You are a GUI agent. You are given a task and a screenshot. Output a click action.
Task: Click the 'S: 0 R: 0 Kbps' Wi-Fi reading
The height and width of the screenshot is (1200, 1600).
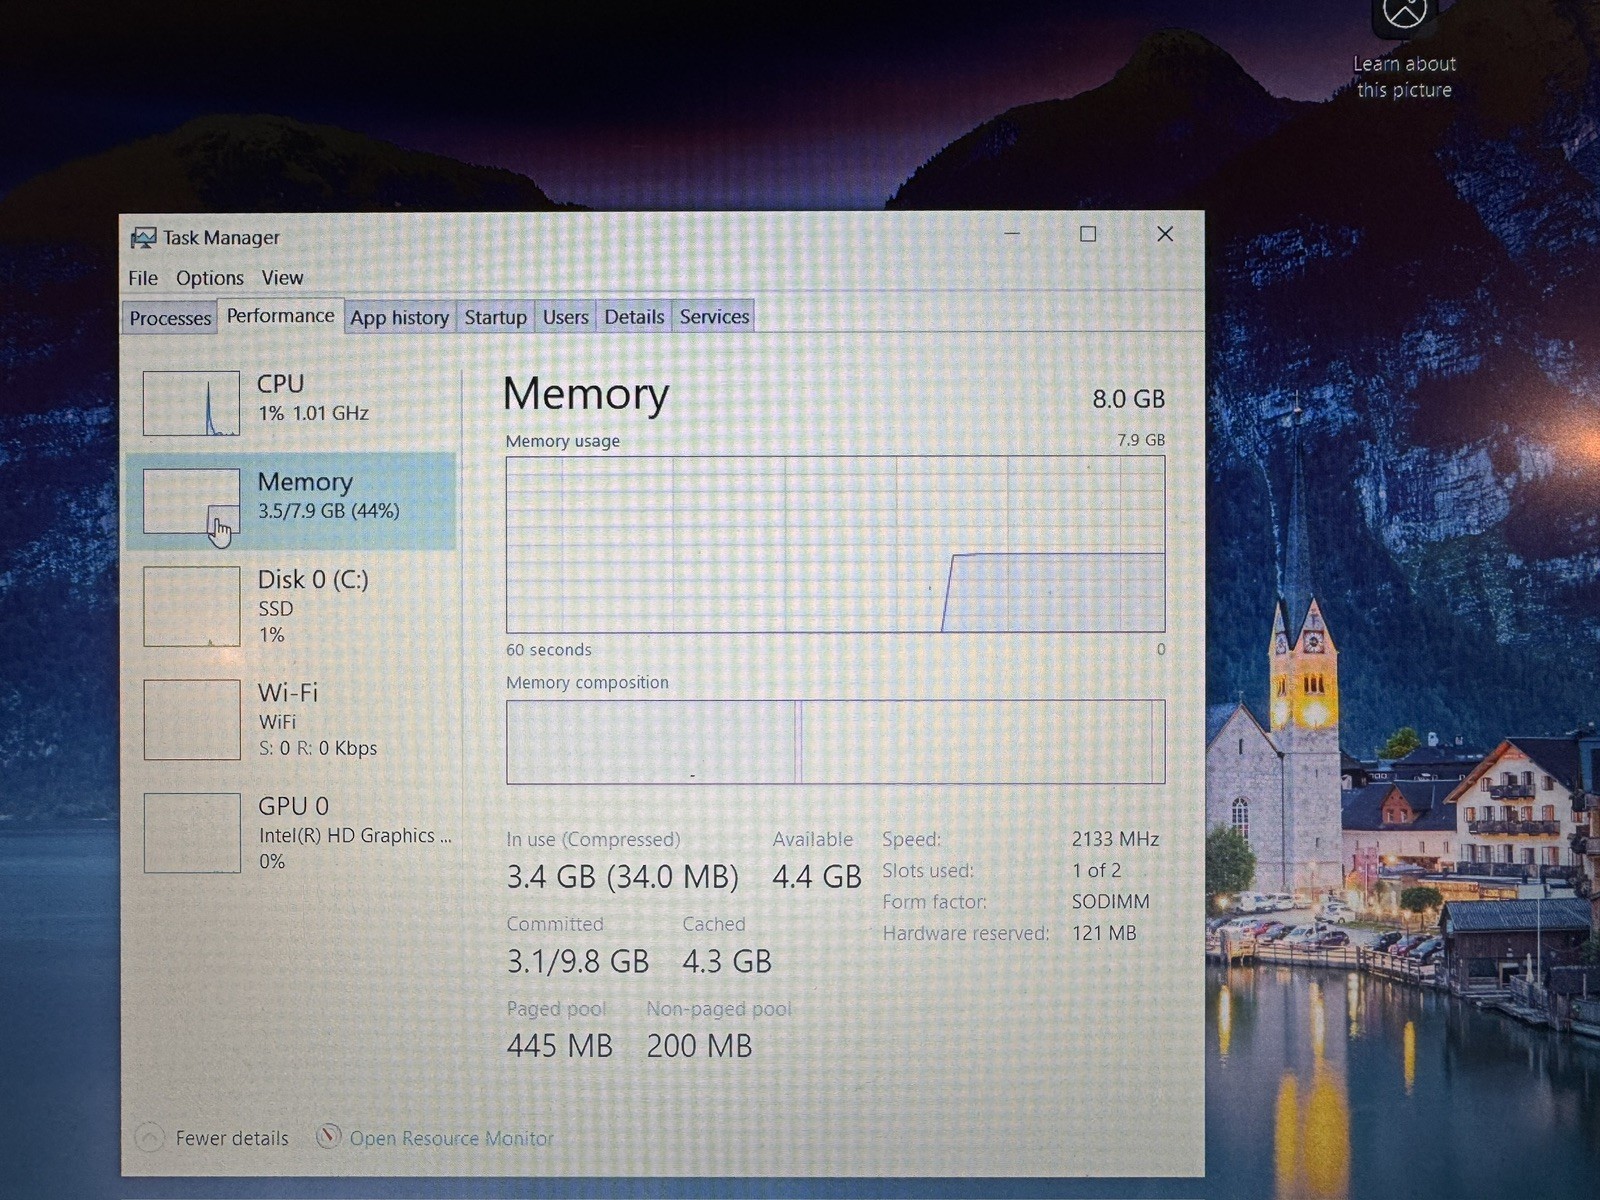pos(318,748)
